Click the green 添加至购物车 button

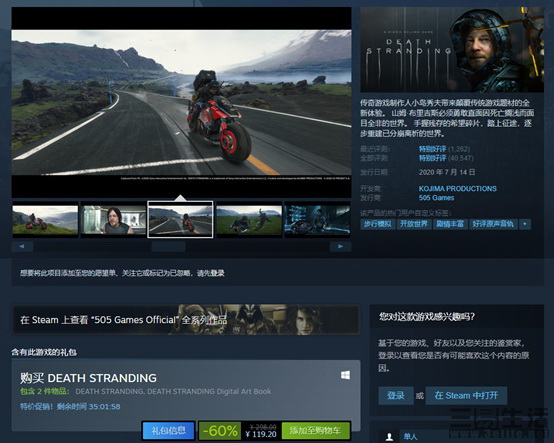point(316,430)
